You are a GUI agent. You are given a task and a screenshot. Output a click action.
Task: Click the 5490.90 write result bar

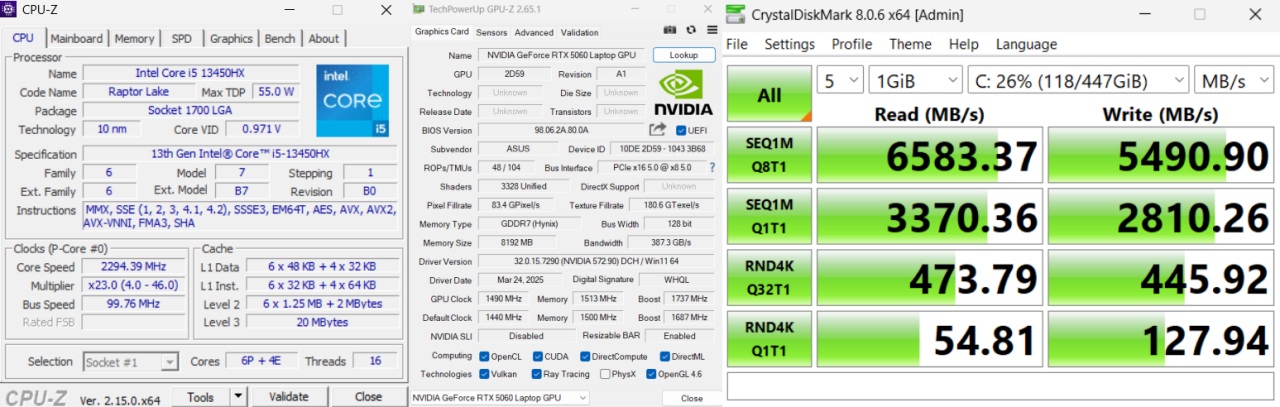click(1161, 156)
